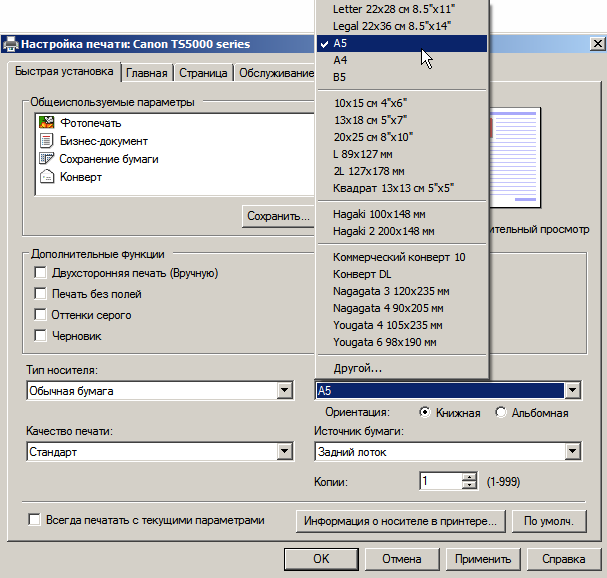Click the Копии number input field

click(x=441, y=481)
